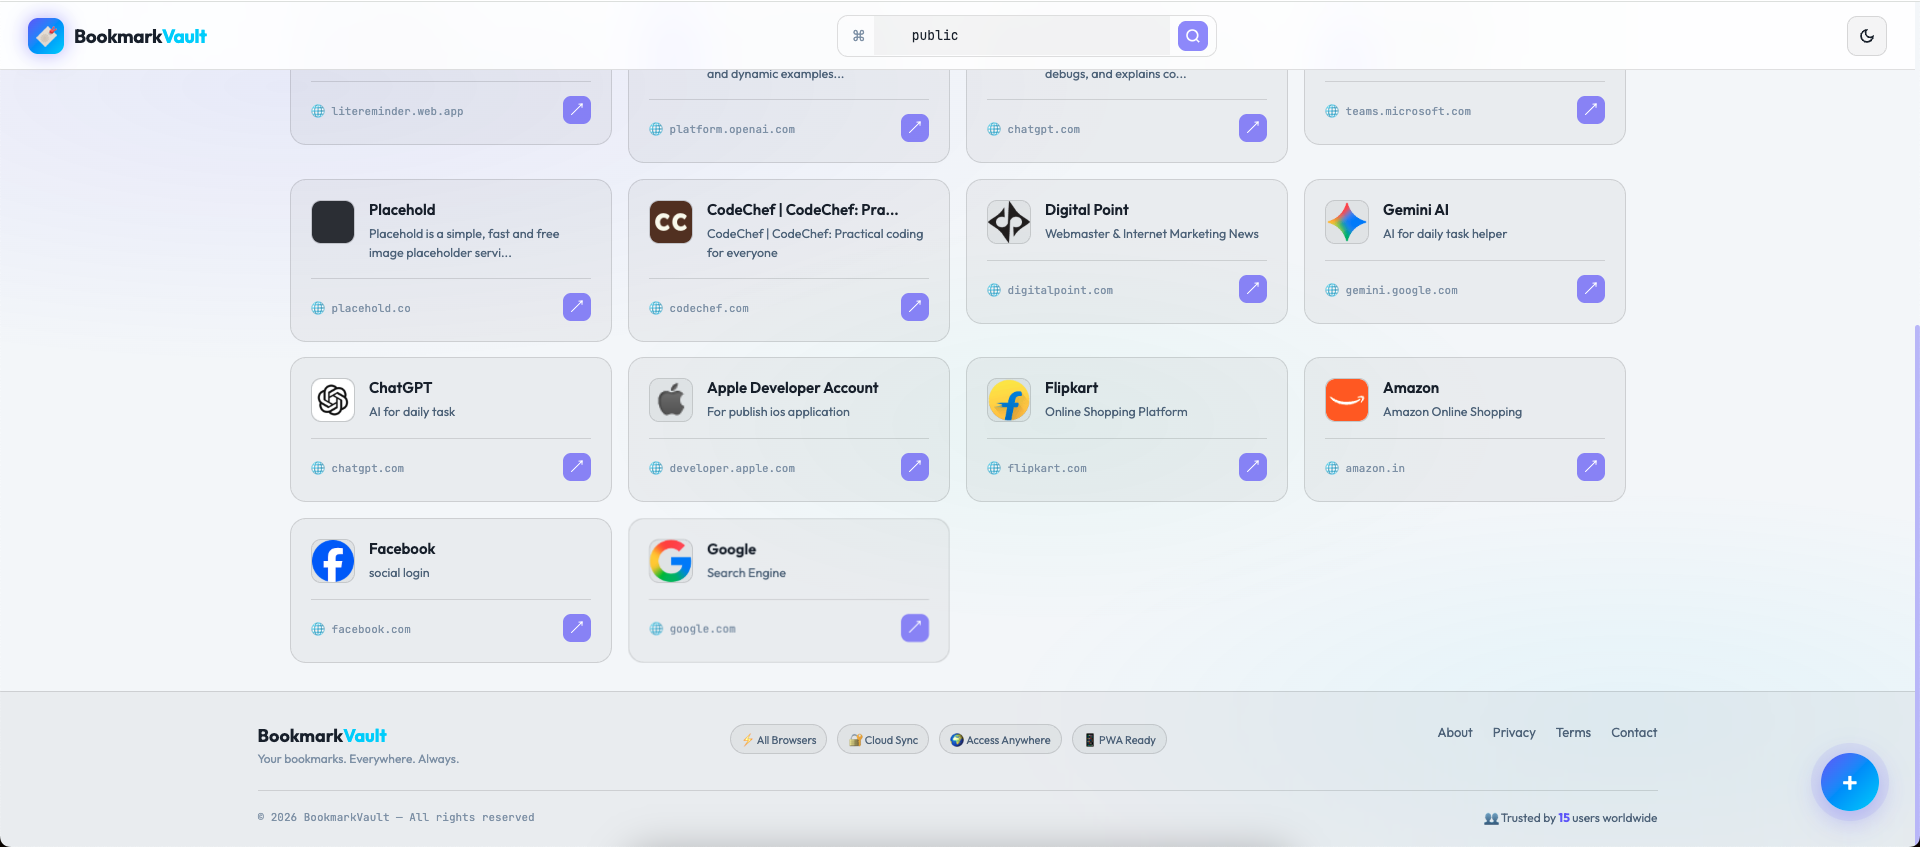Click the Cloud Sync badge
This screenshot has width=1920, height=847.
pyautogui.click(x=883, y=740)
